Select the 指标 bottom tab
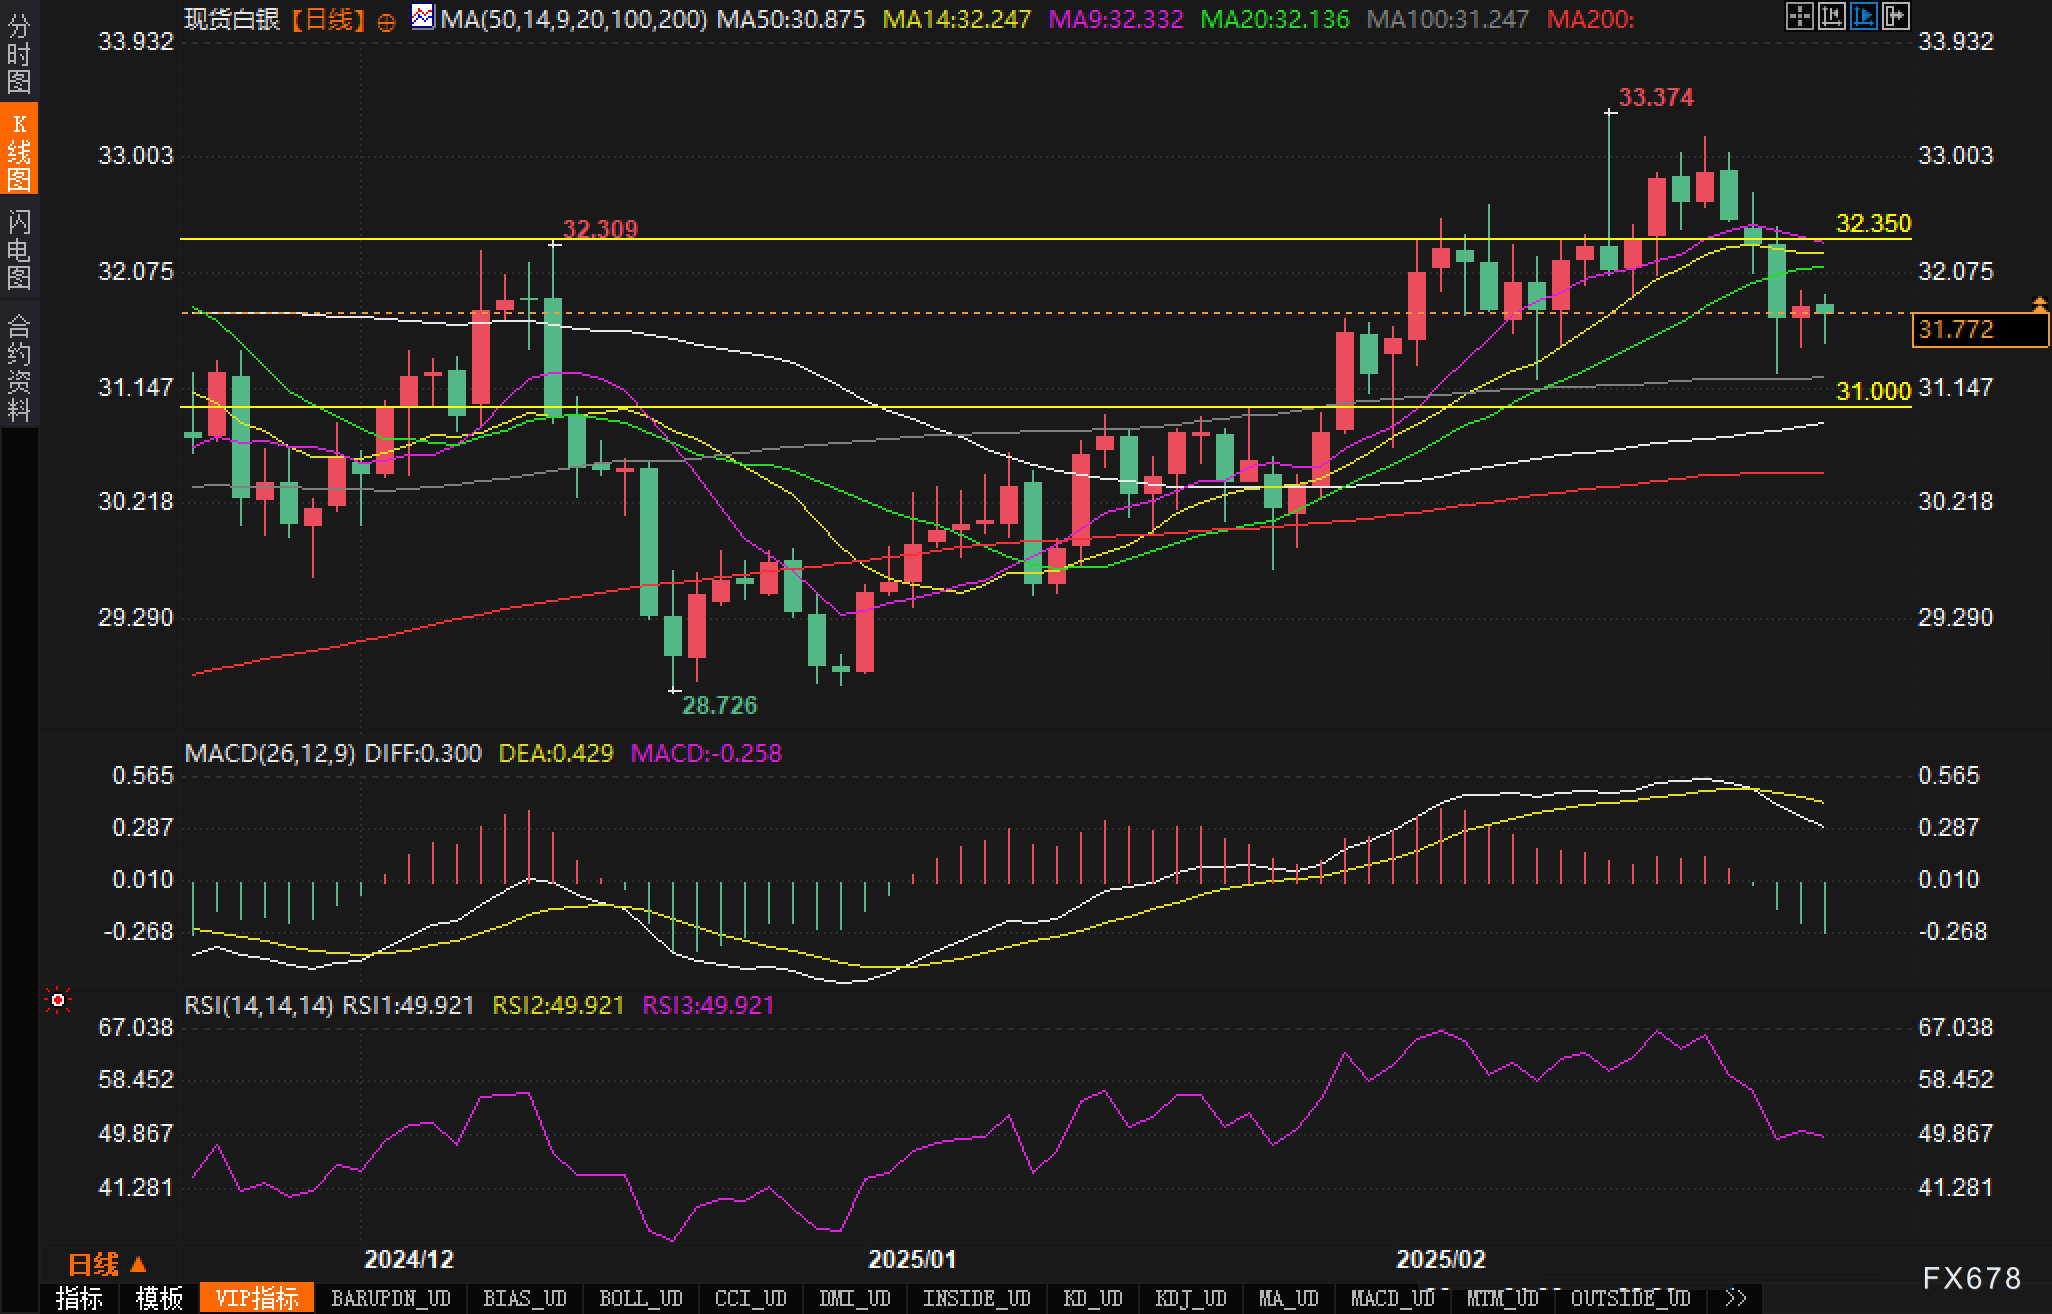This screenshot has height=1314, width=2052. (x=79, y=1298)
